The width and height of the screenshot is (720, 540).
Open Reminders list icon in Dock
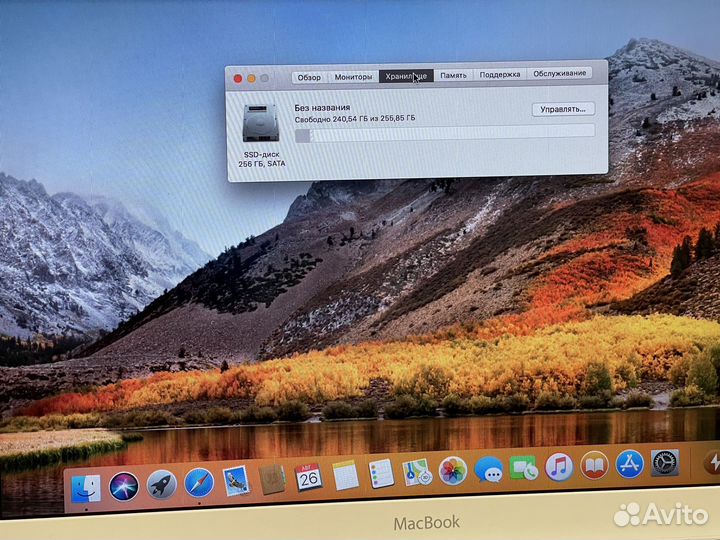coord(382,473)
